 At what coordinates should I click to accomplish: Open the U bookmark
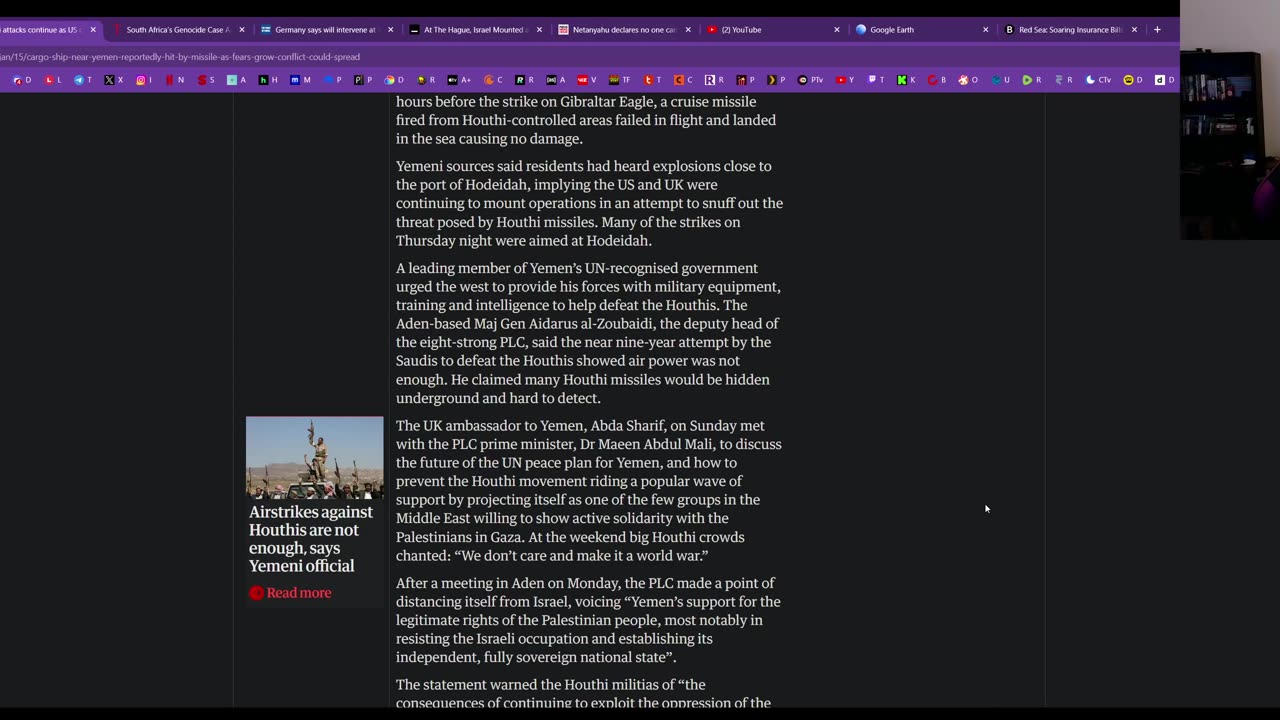(x=1000, y=80)
